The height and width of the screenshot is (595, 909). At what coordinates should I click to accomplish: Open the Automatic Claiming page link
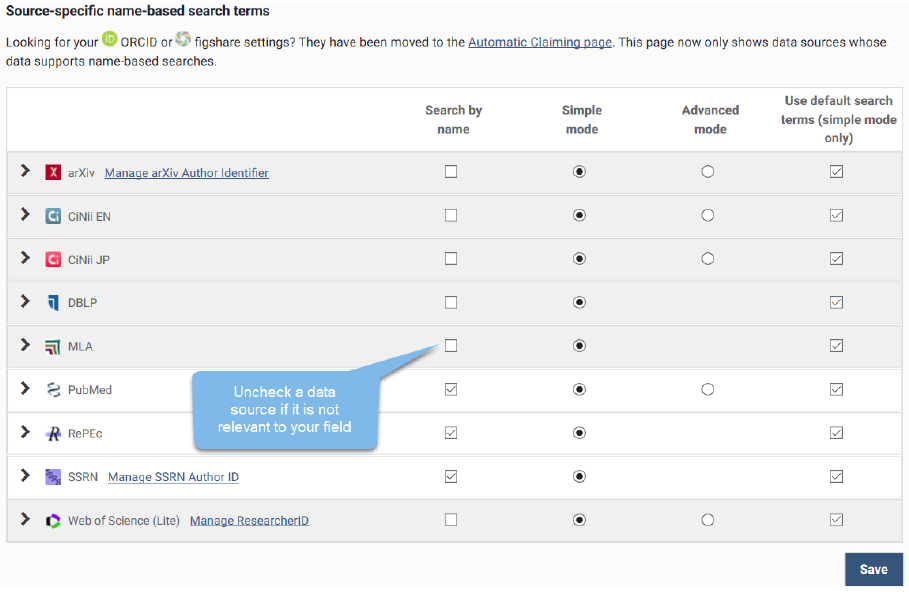coord(539,42)
